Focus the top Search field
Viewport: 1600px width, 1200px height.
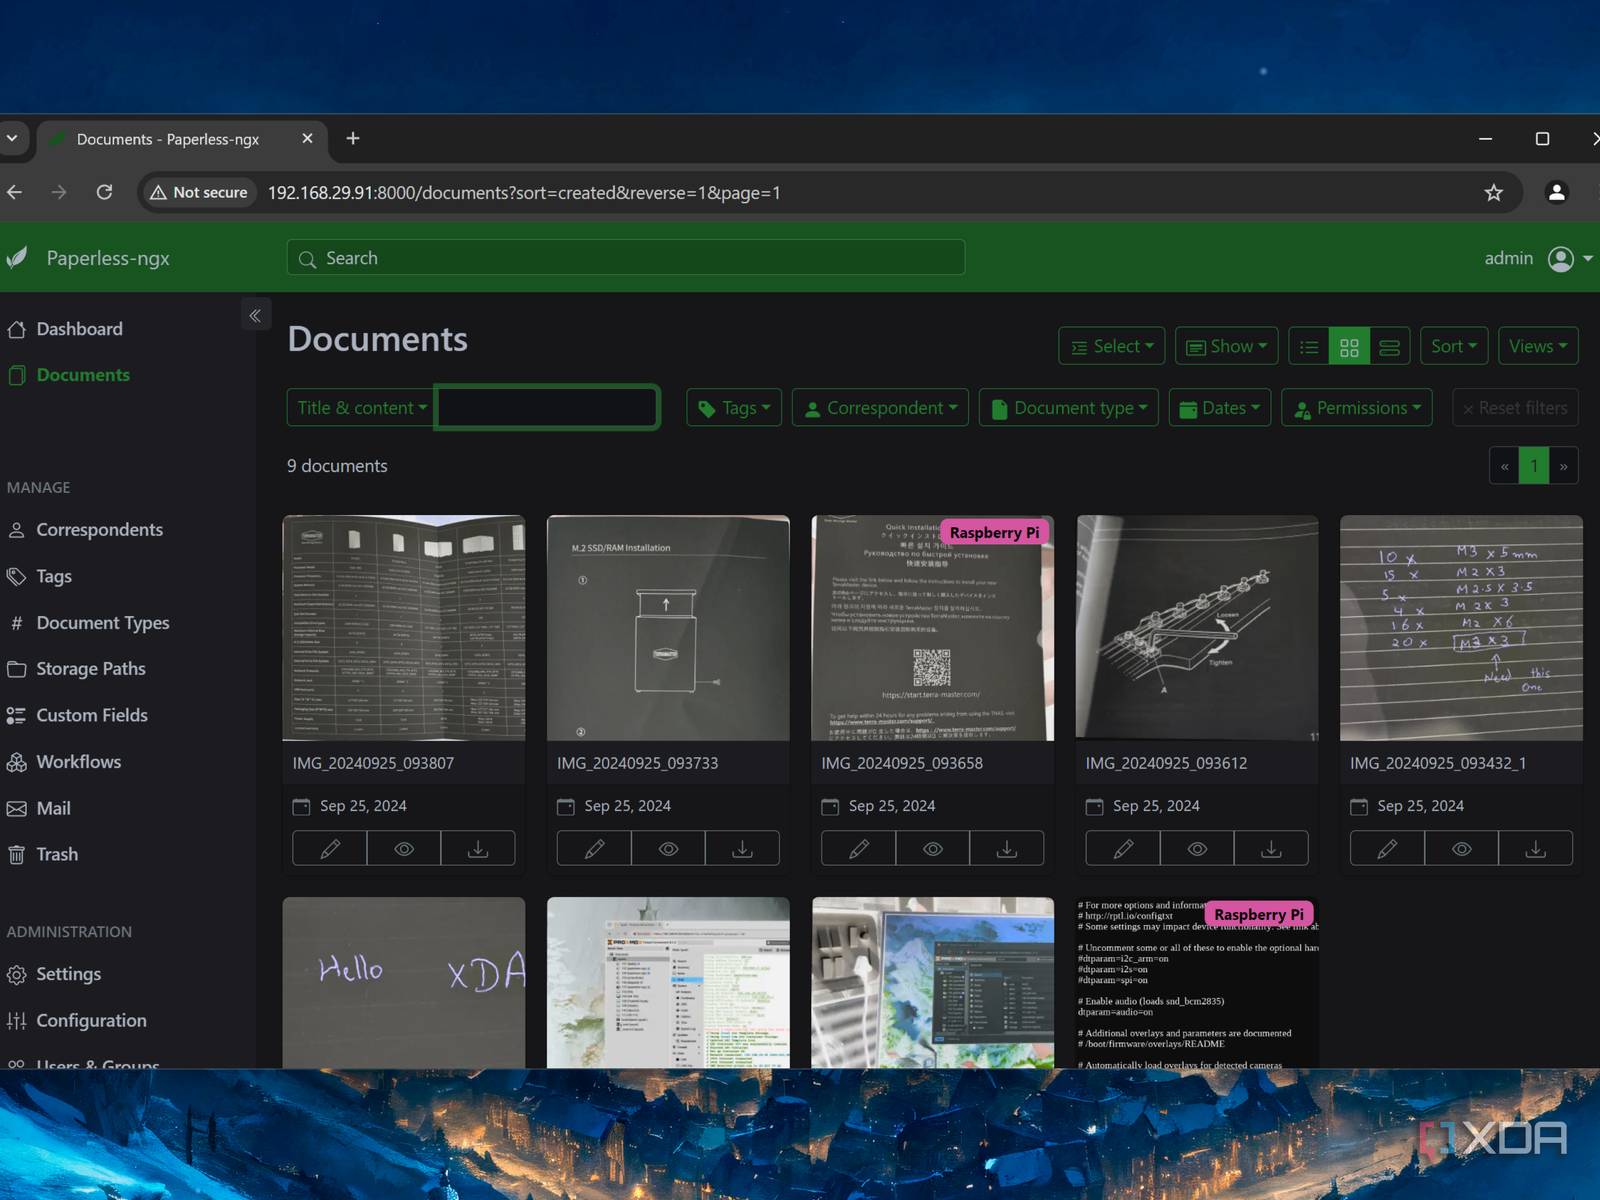pos(625,258)
